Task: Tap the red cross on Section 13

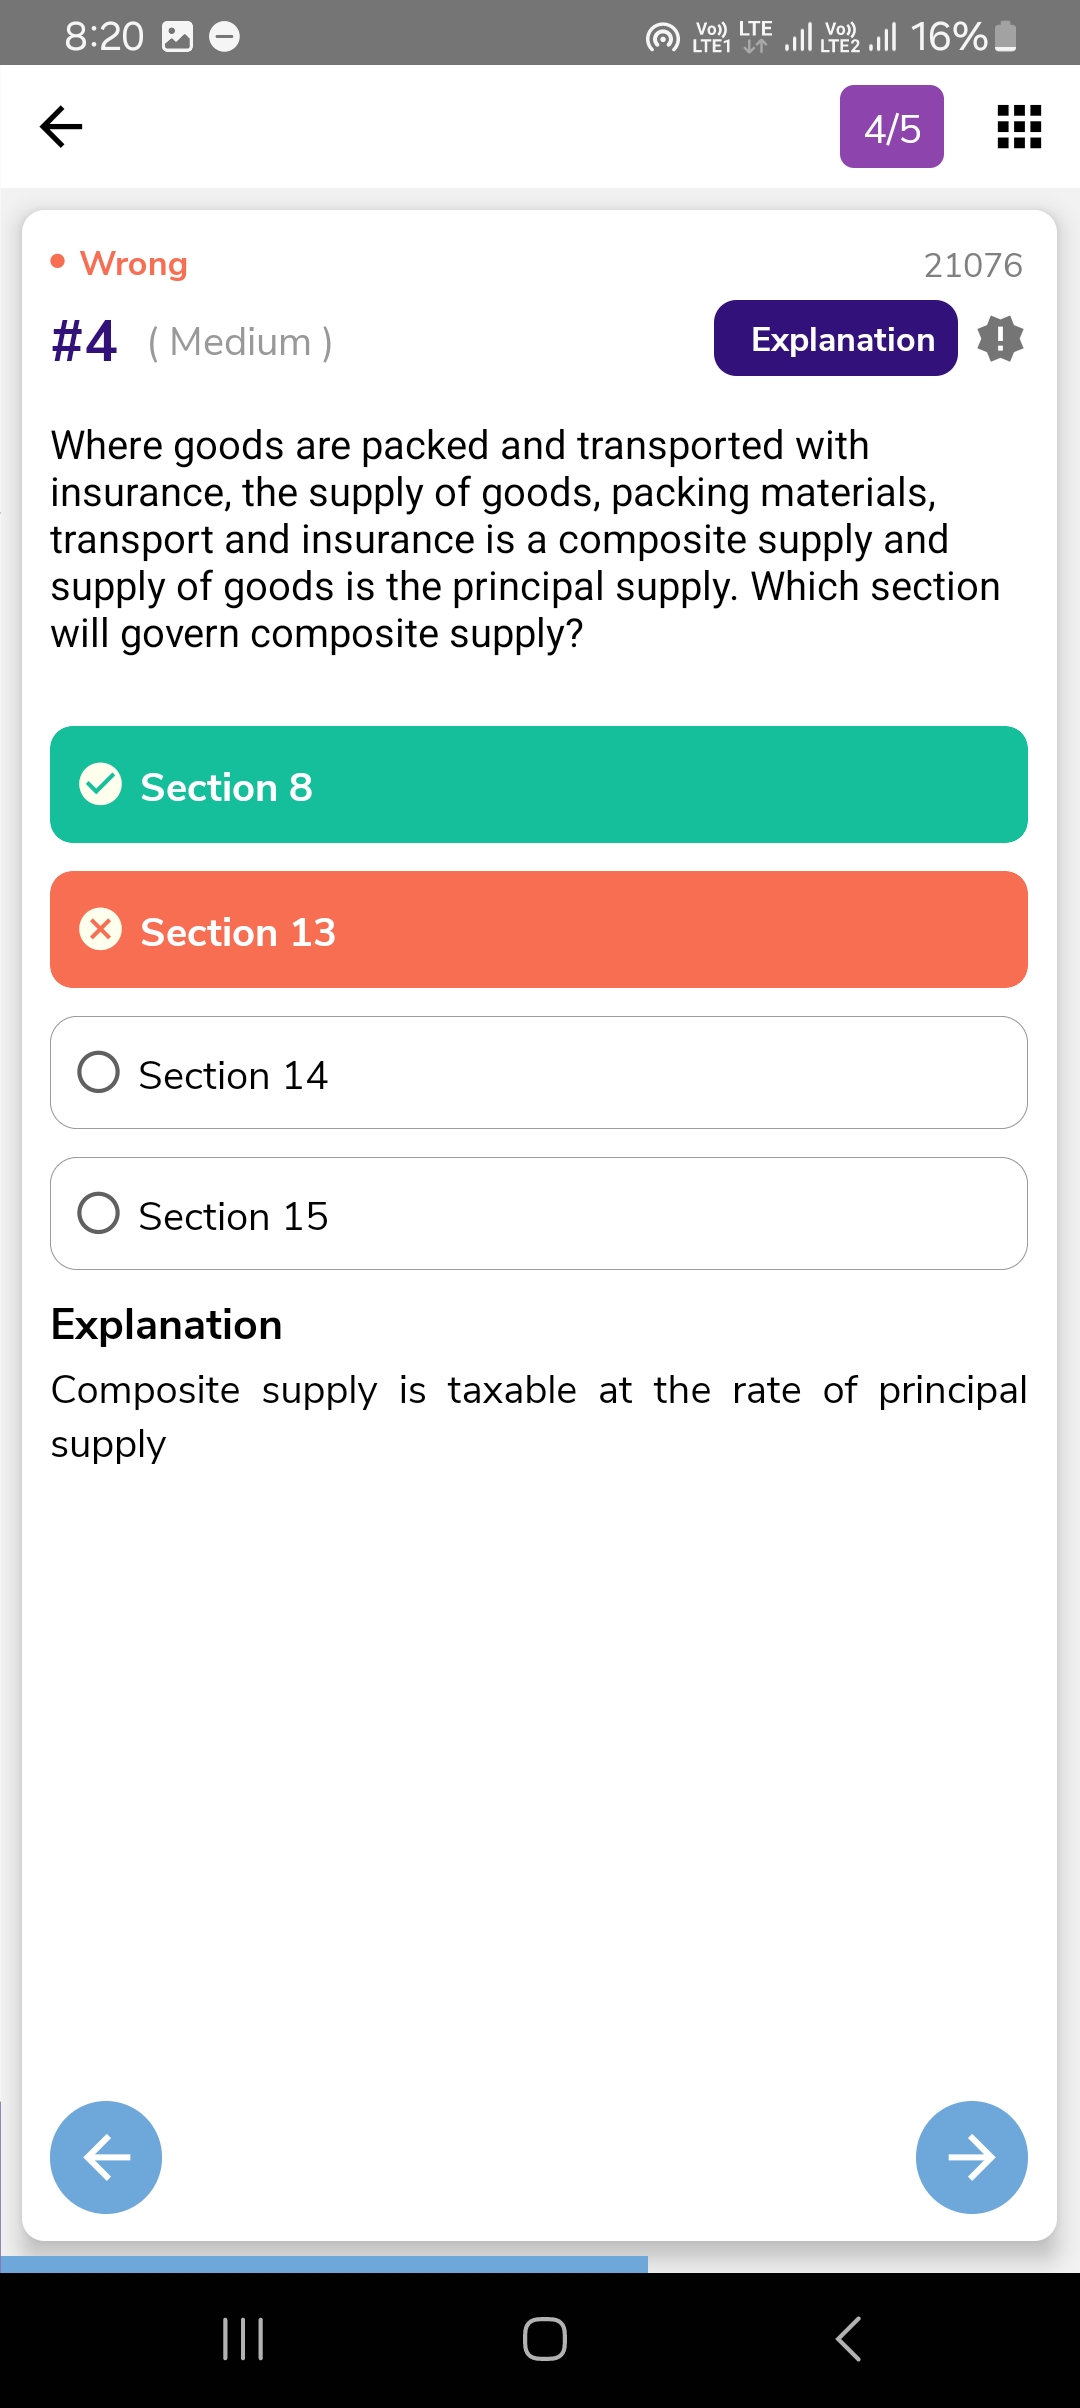Action: [x=101, y=930]
